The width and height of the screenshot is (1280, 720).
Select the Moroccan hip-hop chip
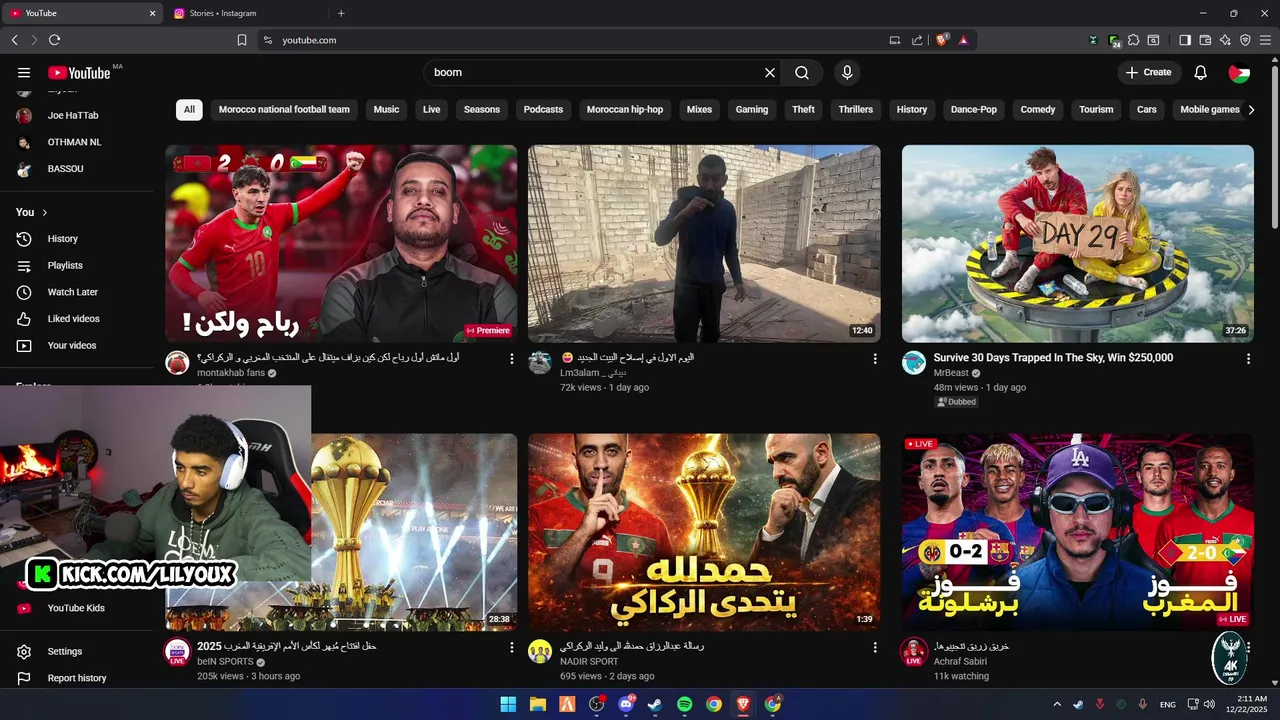(625, 109)
